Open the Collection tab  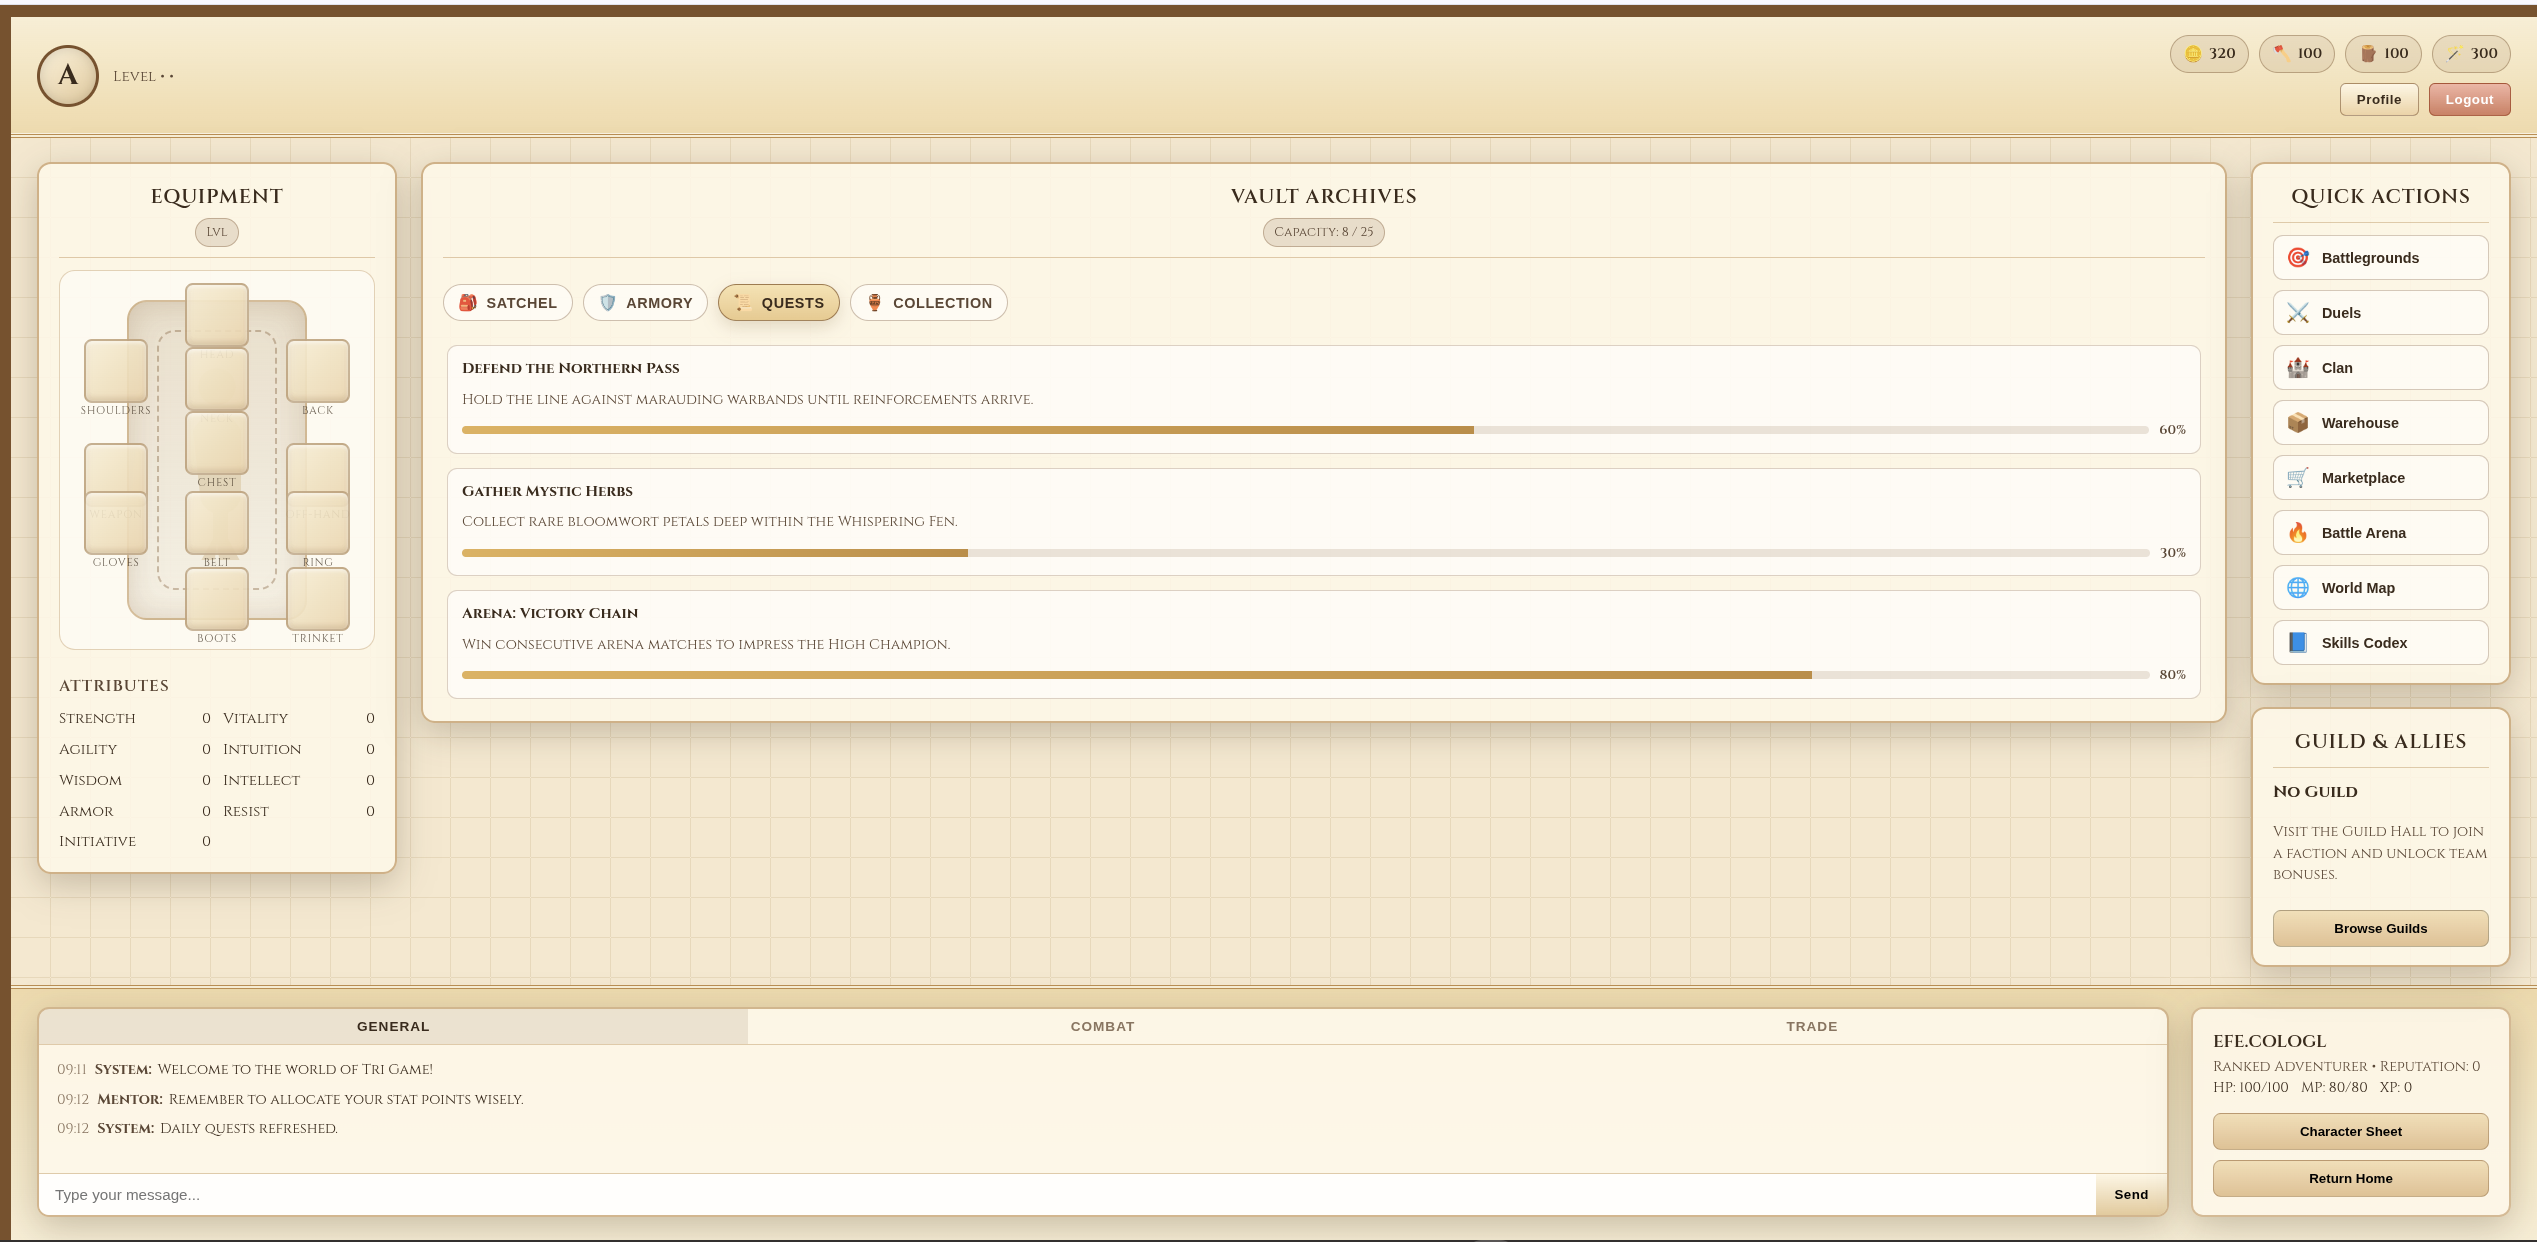(929, 303)
